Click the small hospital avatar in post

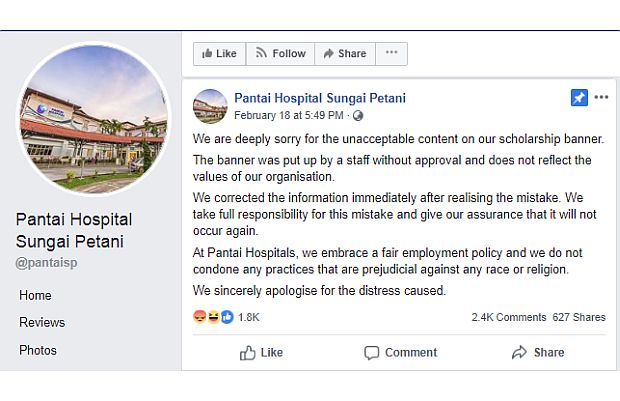[x=210, y=106]
